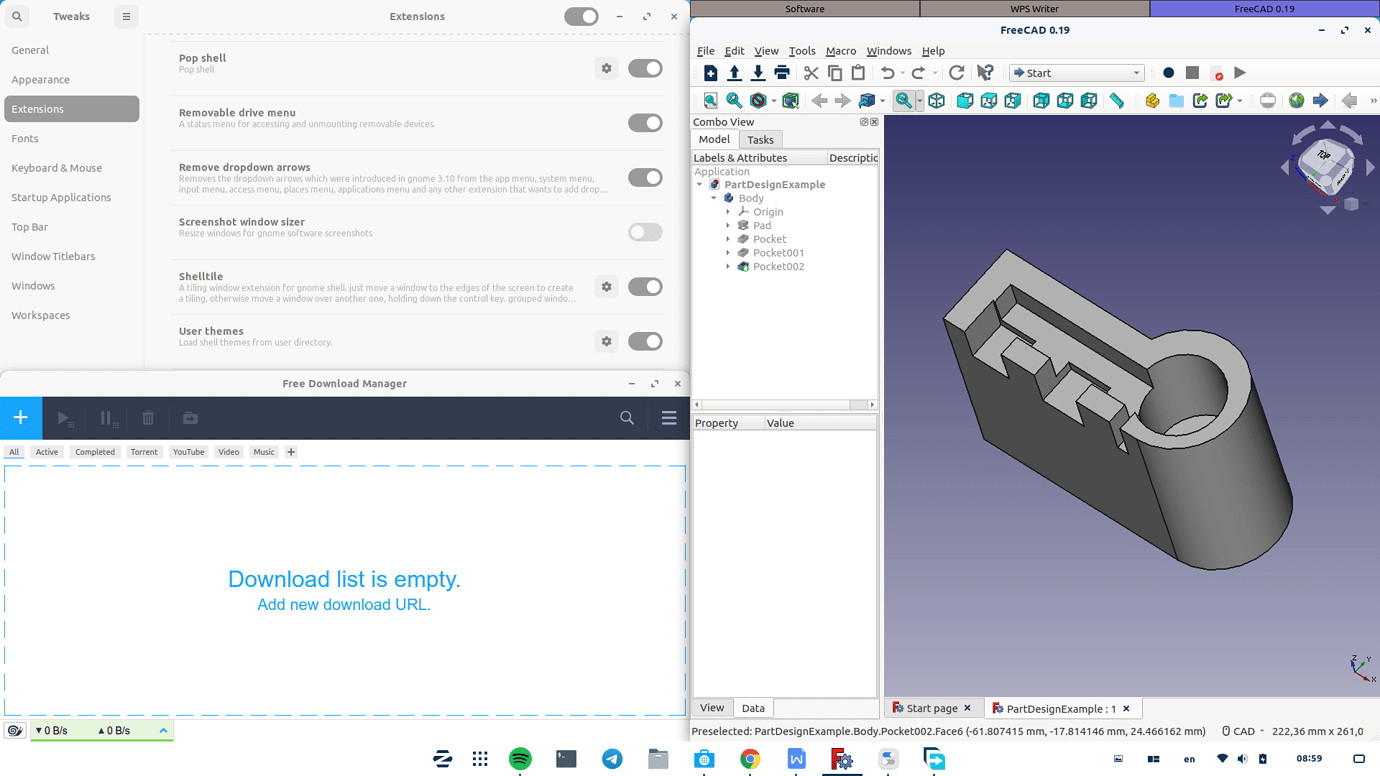
Task: Open Free Download Manager hamburger menu
Action: coord(669,418)
